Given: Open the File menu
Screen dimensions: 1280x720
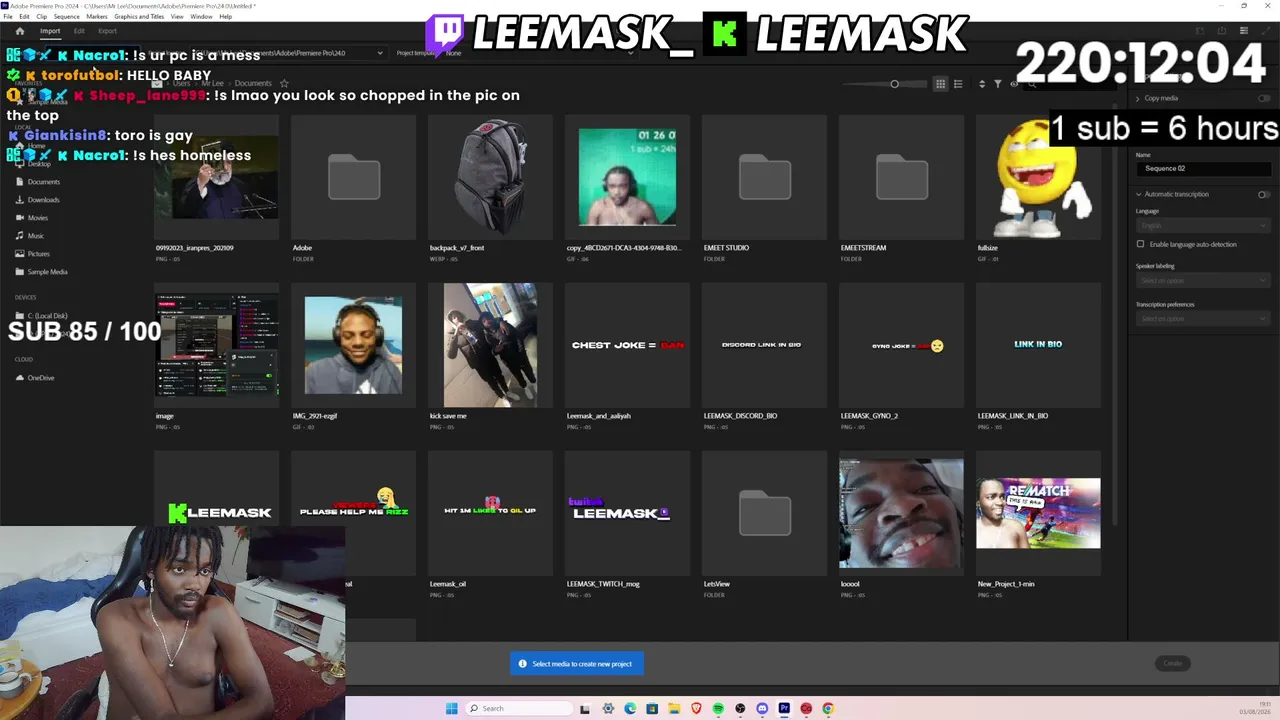Looking at the screenshot, I should (x=8, y=17).
